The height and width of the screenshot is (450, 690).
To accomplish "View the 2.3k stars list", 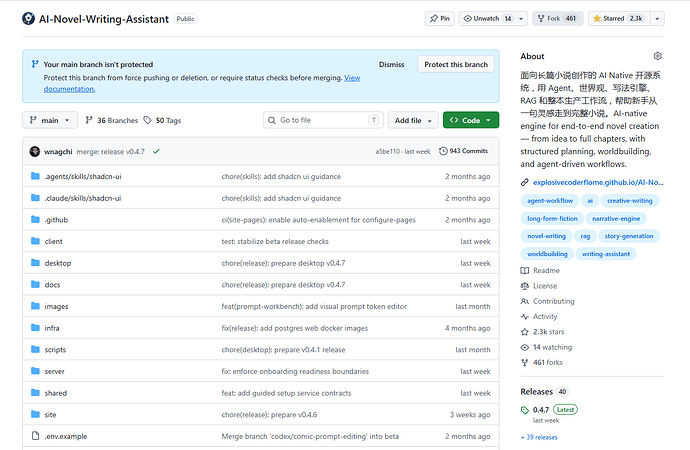I will click(543, 332).
